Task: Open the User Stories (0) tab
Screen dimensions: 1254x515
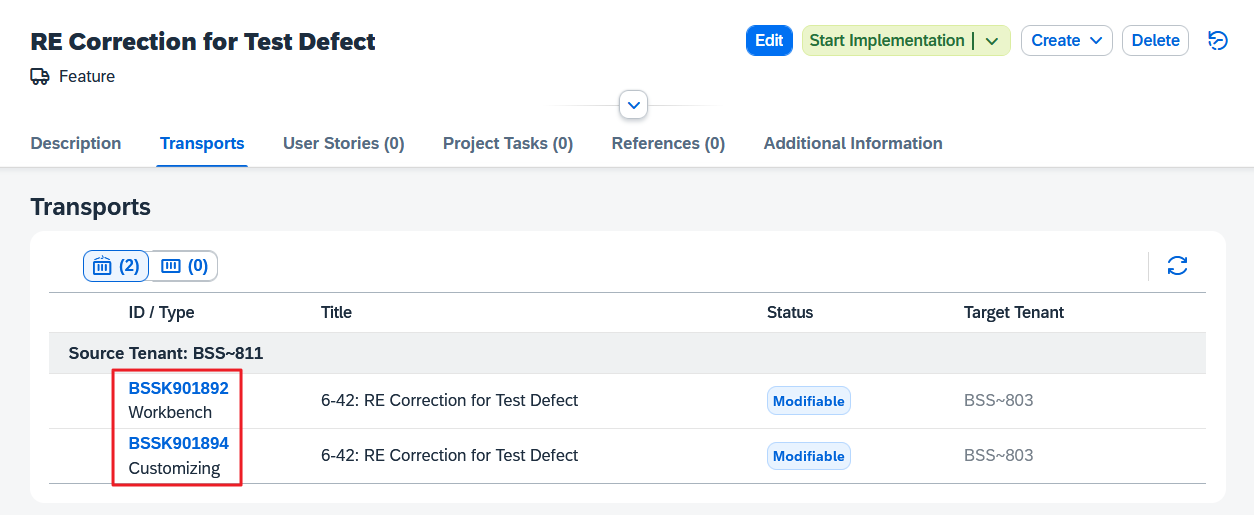Action: point(343,143)
